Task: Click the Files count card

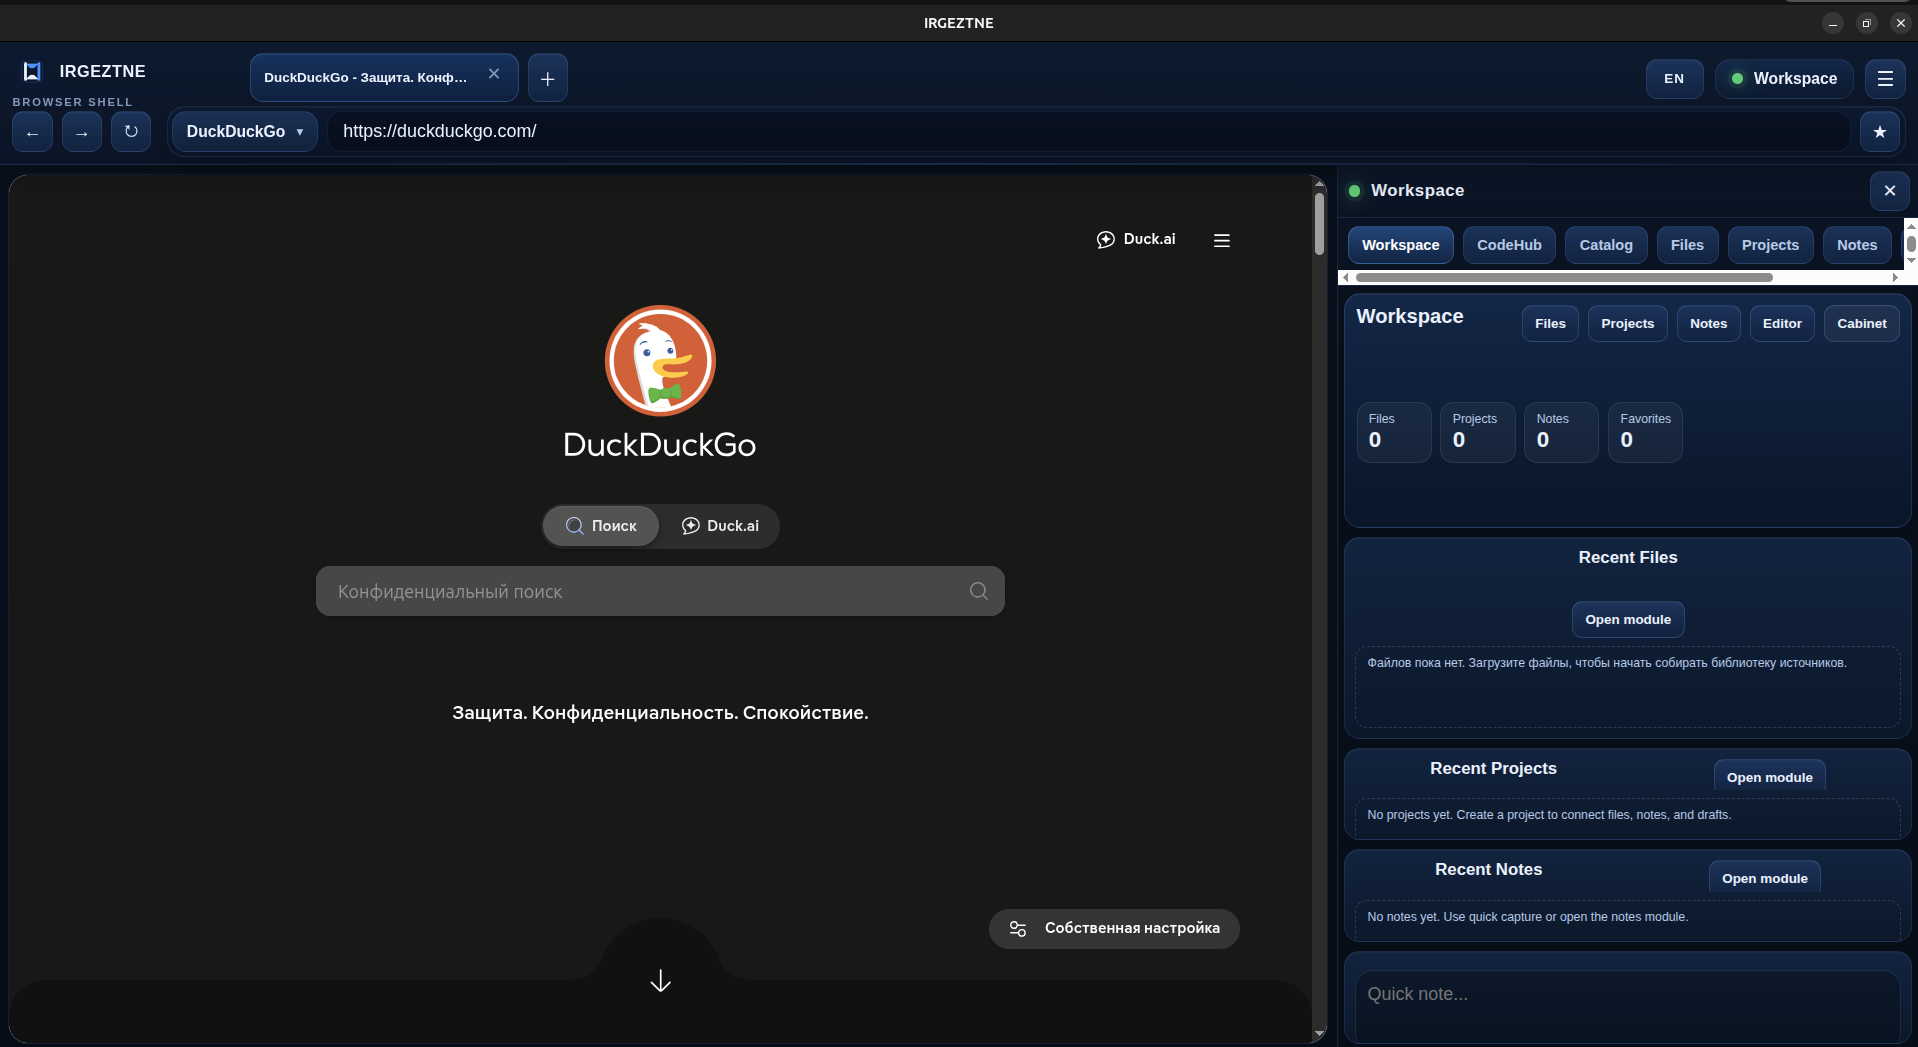Action: [x=1393, y=432]
